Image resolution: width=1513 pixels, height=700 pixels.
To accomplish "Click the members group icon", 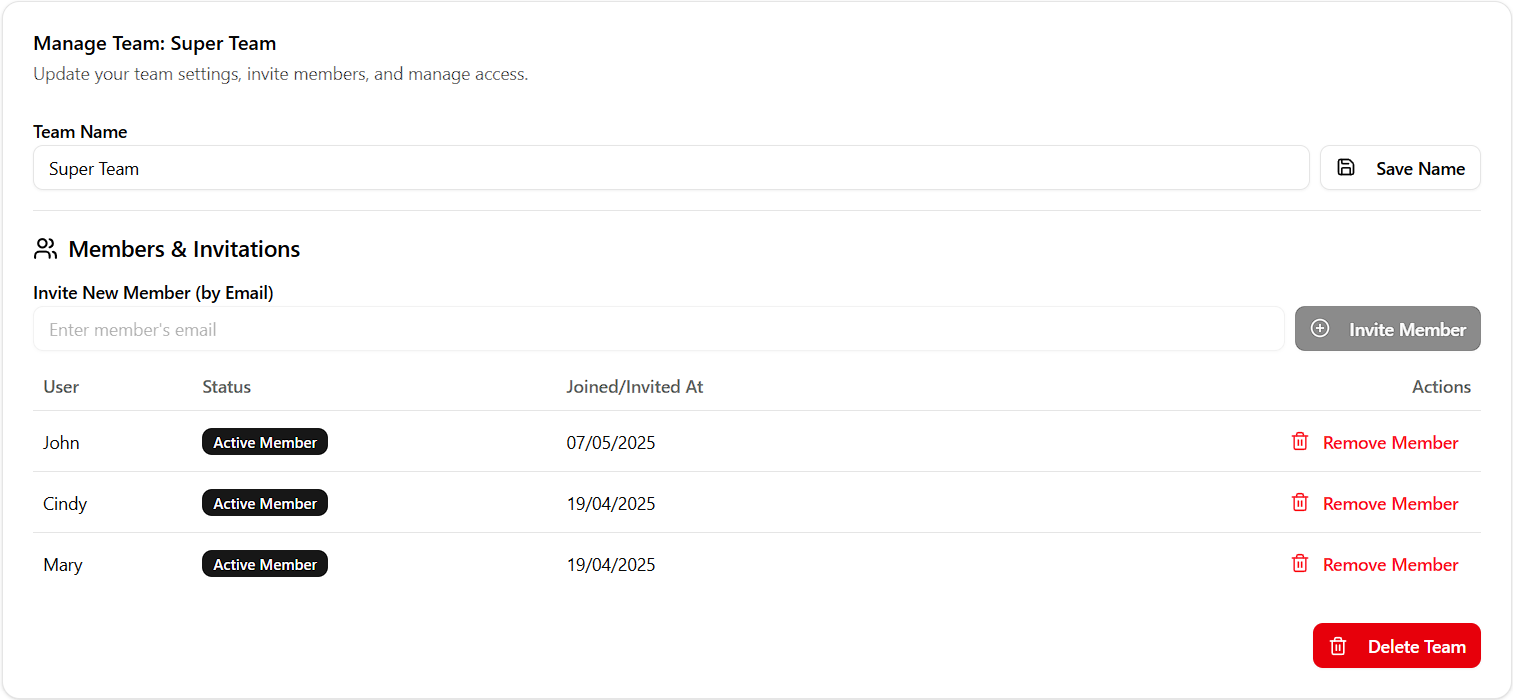I will coord(46,249).
